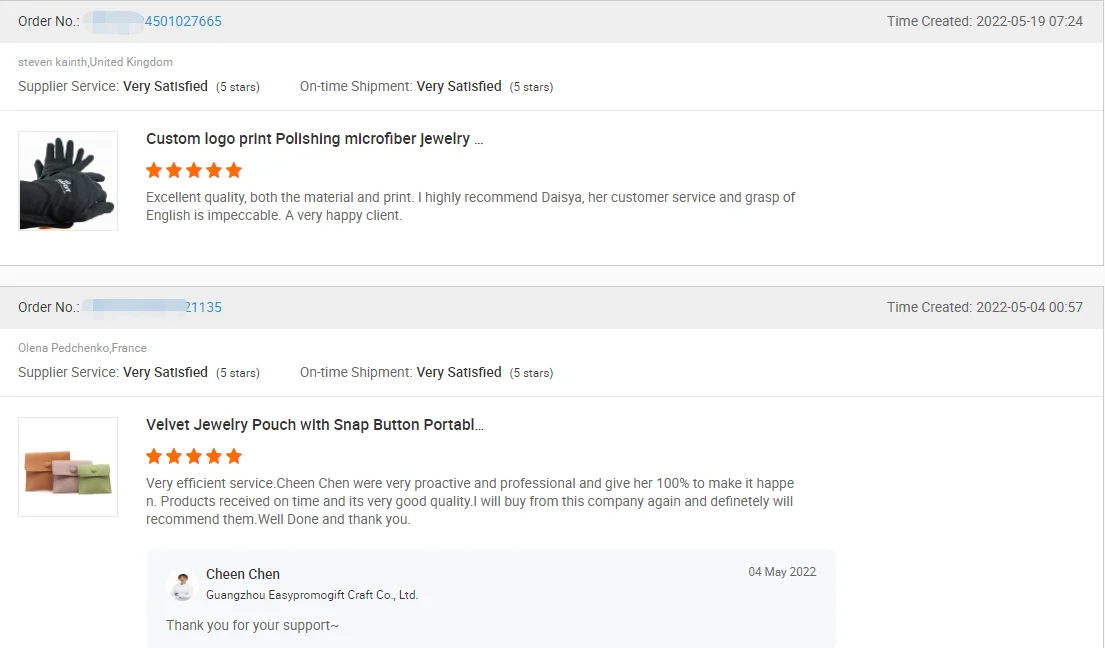
Task: Click the second review's Supplier Service rating
Action: click(x=138, y=373)
